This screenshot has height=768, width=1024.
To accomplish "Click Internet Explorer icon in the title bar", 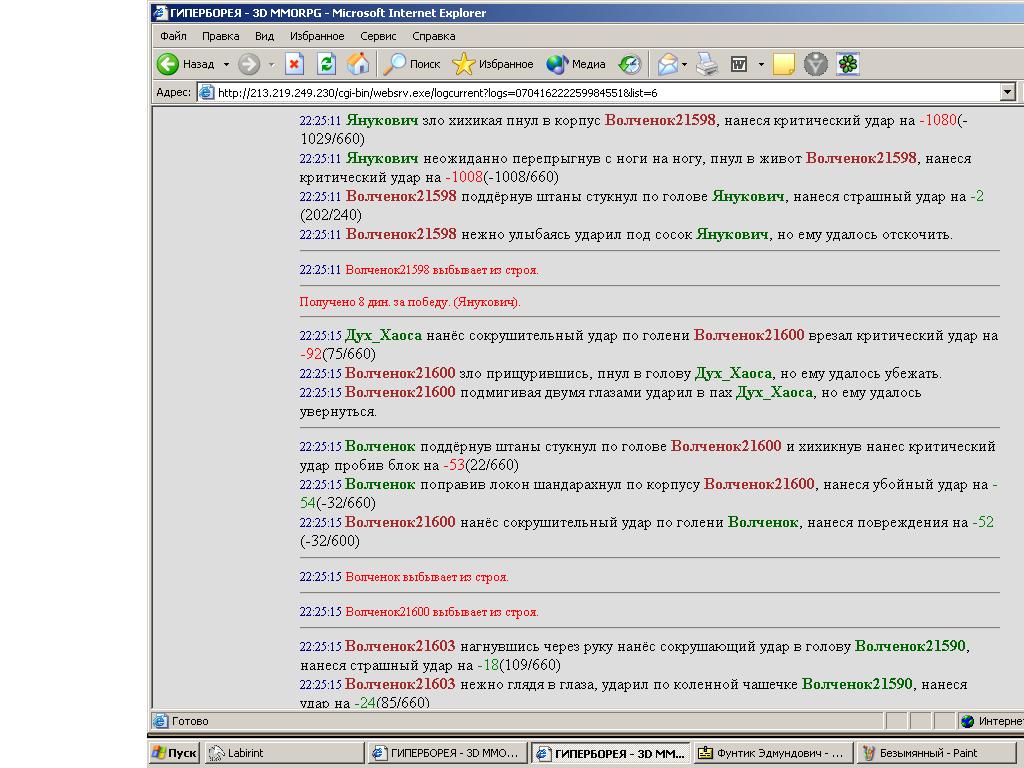I will (160, 12).
